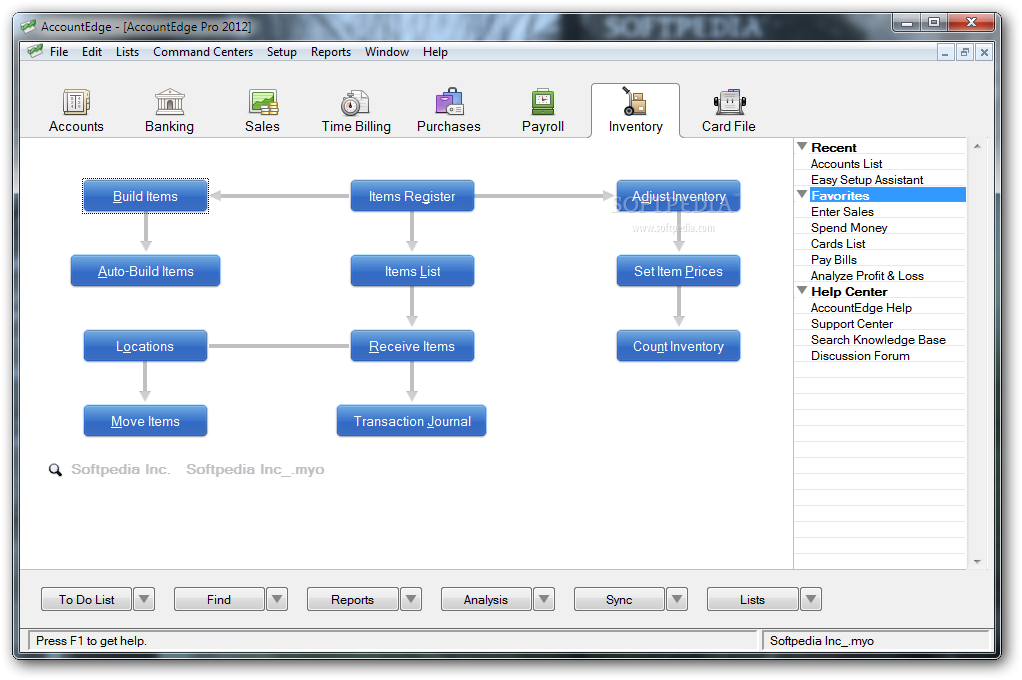1022x680 pixels.
Task: Click the Build Items button
Action: pos(145,196)
